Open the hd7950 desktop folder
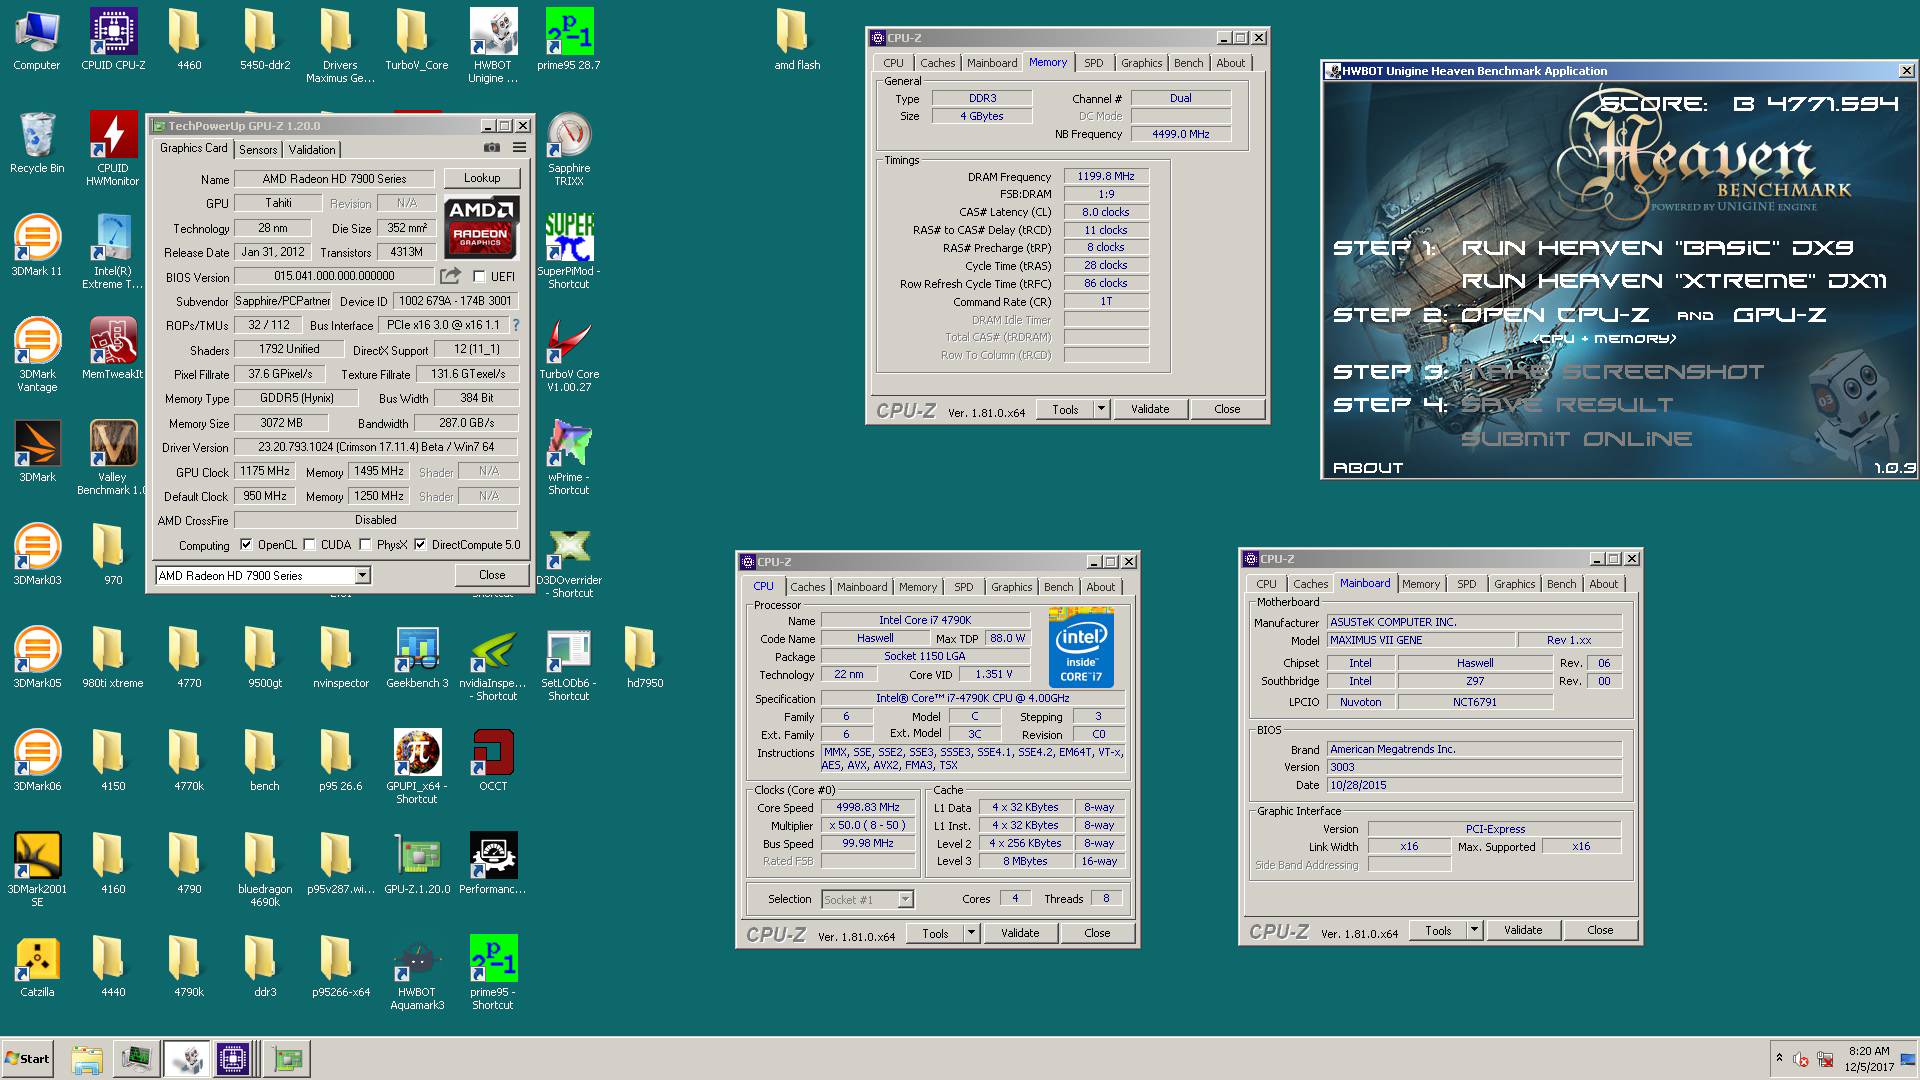 (645, 657)
